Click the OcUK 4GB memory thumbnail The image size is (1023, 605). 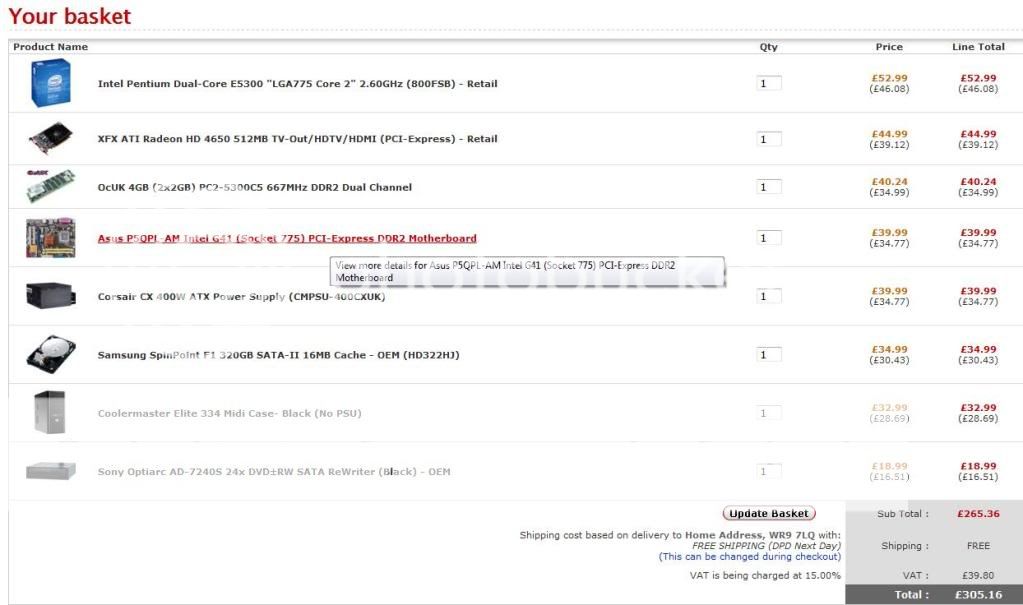[x=50, y=187]
